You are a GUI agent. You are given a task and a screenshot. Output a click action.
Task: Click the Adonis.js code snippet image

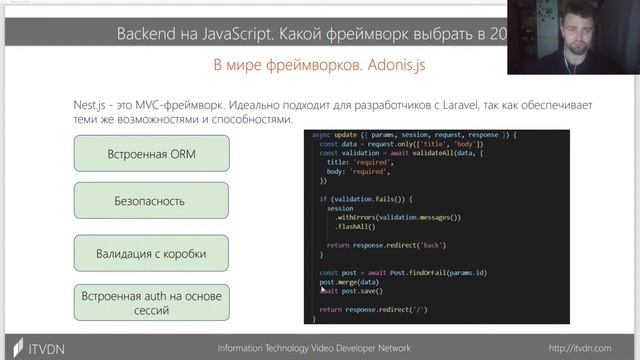(x=437, y=227)
